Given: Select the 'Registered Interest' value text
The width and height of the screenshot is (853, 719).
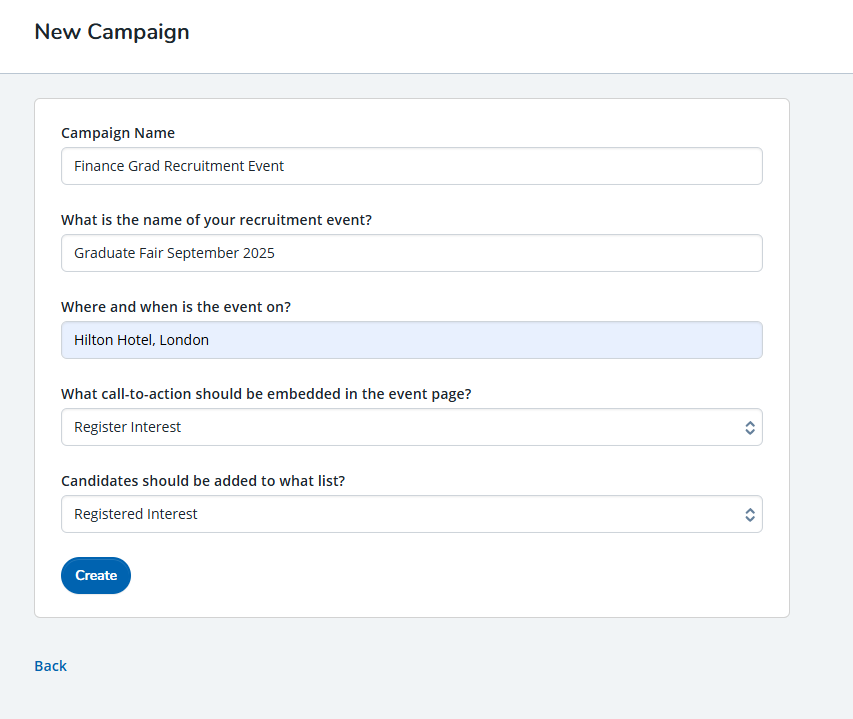Looking at the screenshot, I should (x=136, y=514).
